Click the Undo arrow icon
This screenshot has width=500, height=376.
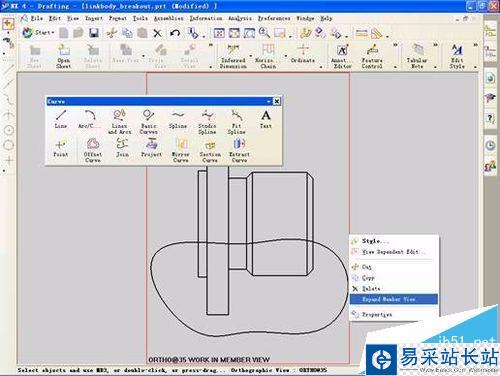tap(175, 33)
